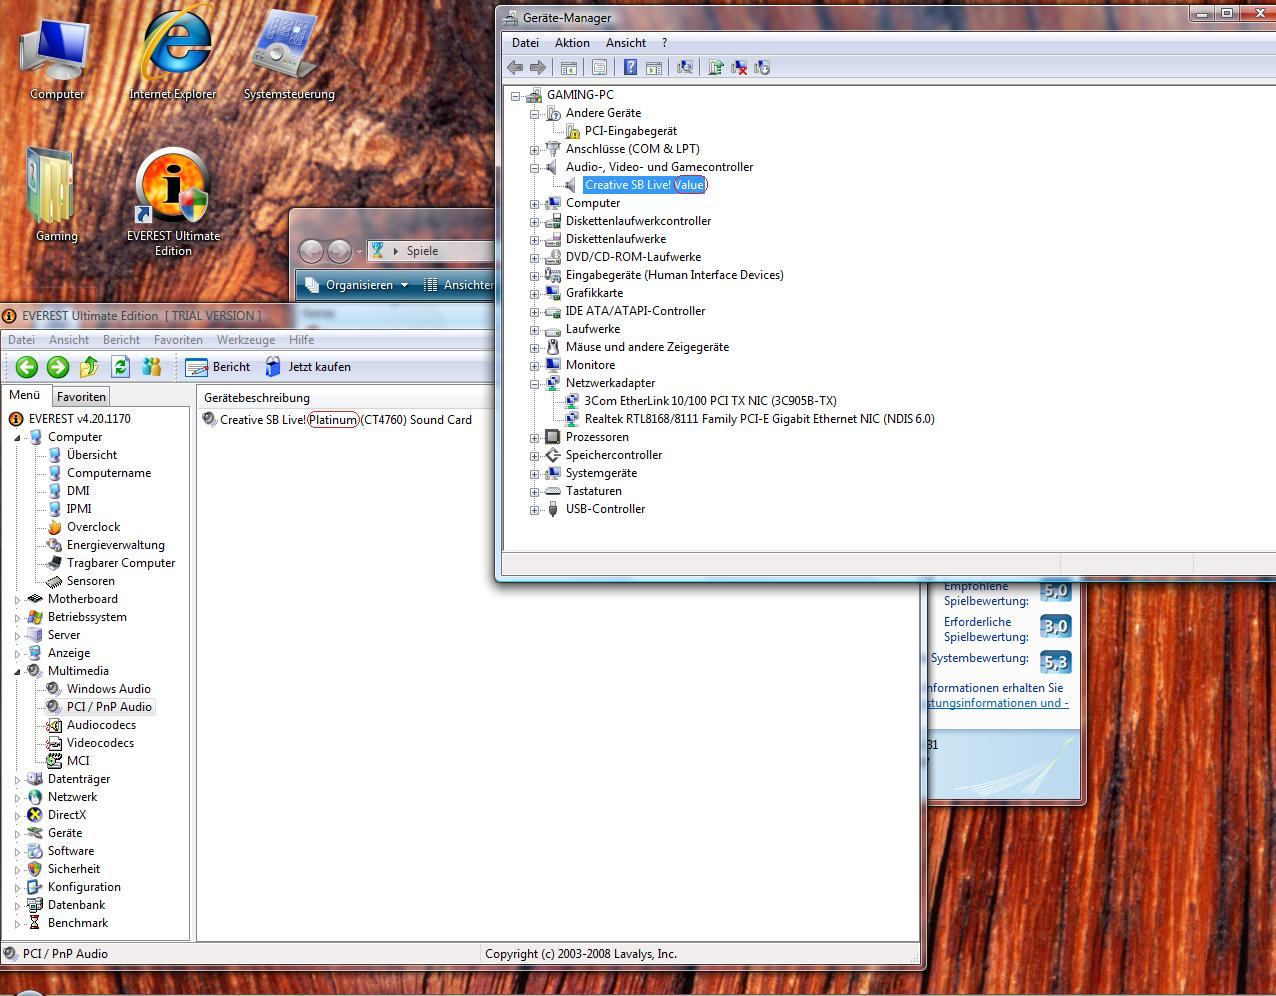Open Properties icon in Geräte-Manager toolbar
This screenshot has height=996, width=1276.
(599, 67)
